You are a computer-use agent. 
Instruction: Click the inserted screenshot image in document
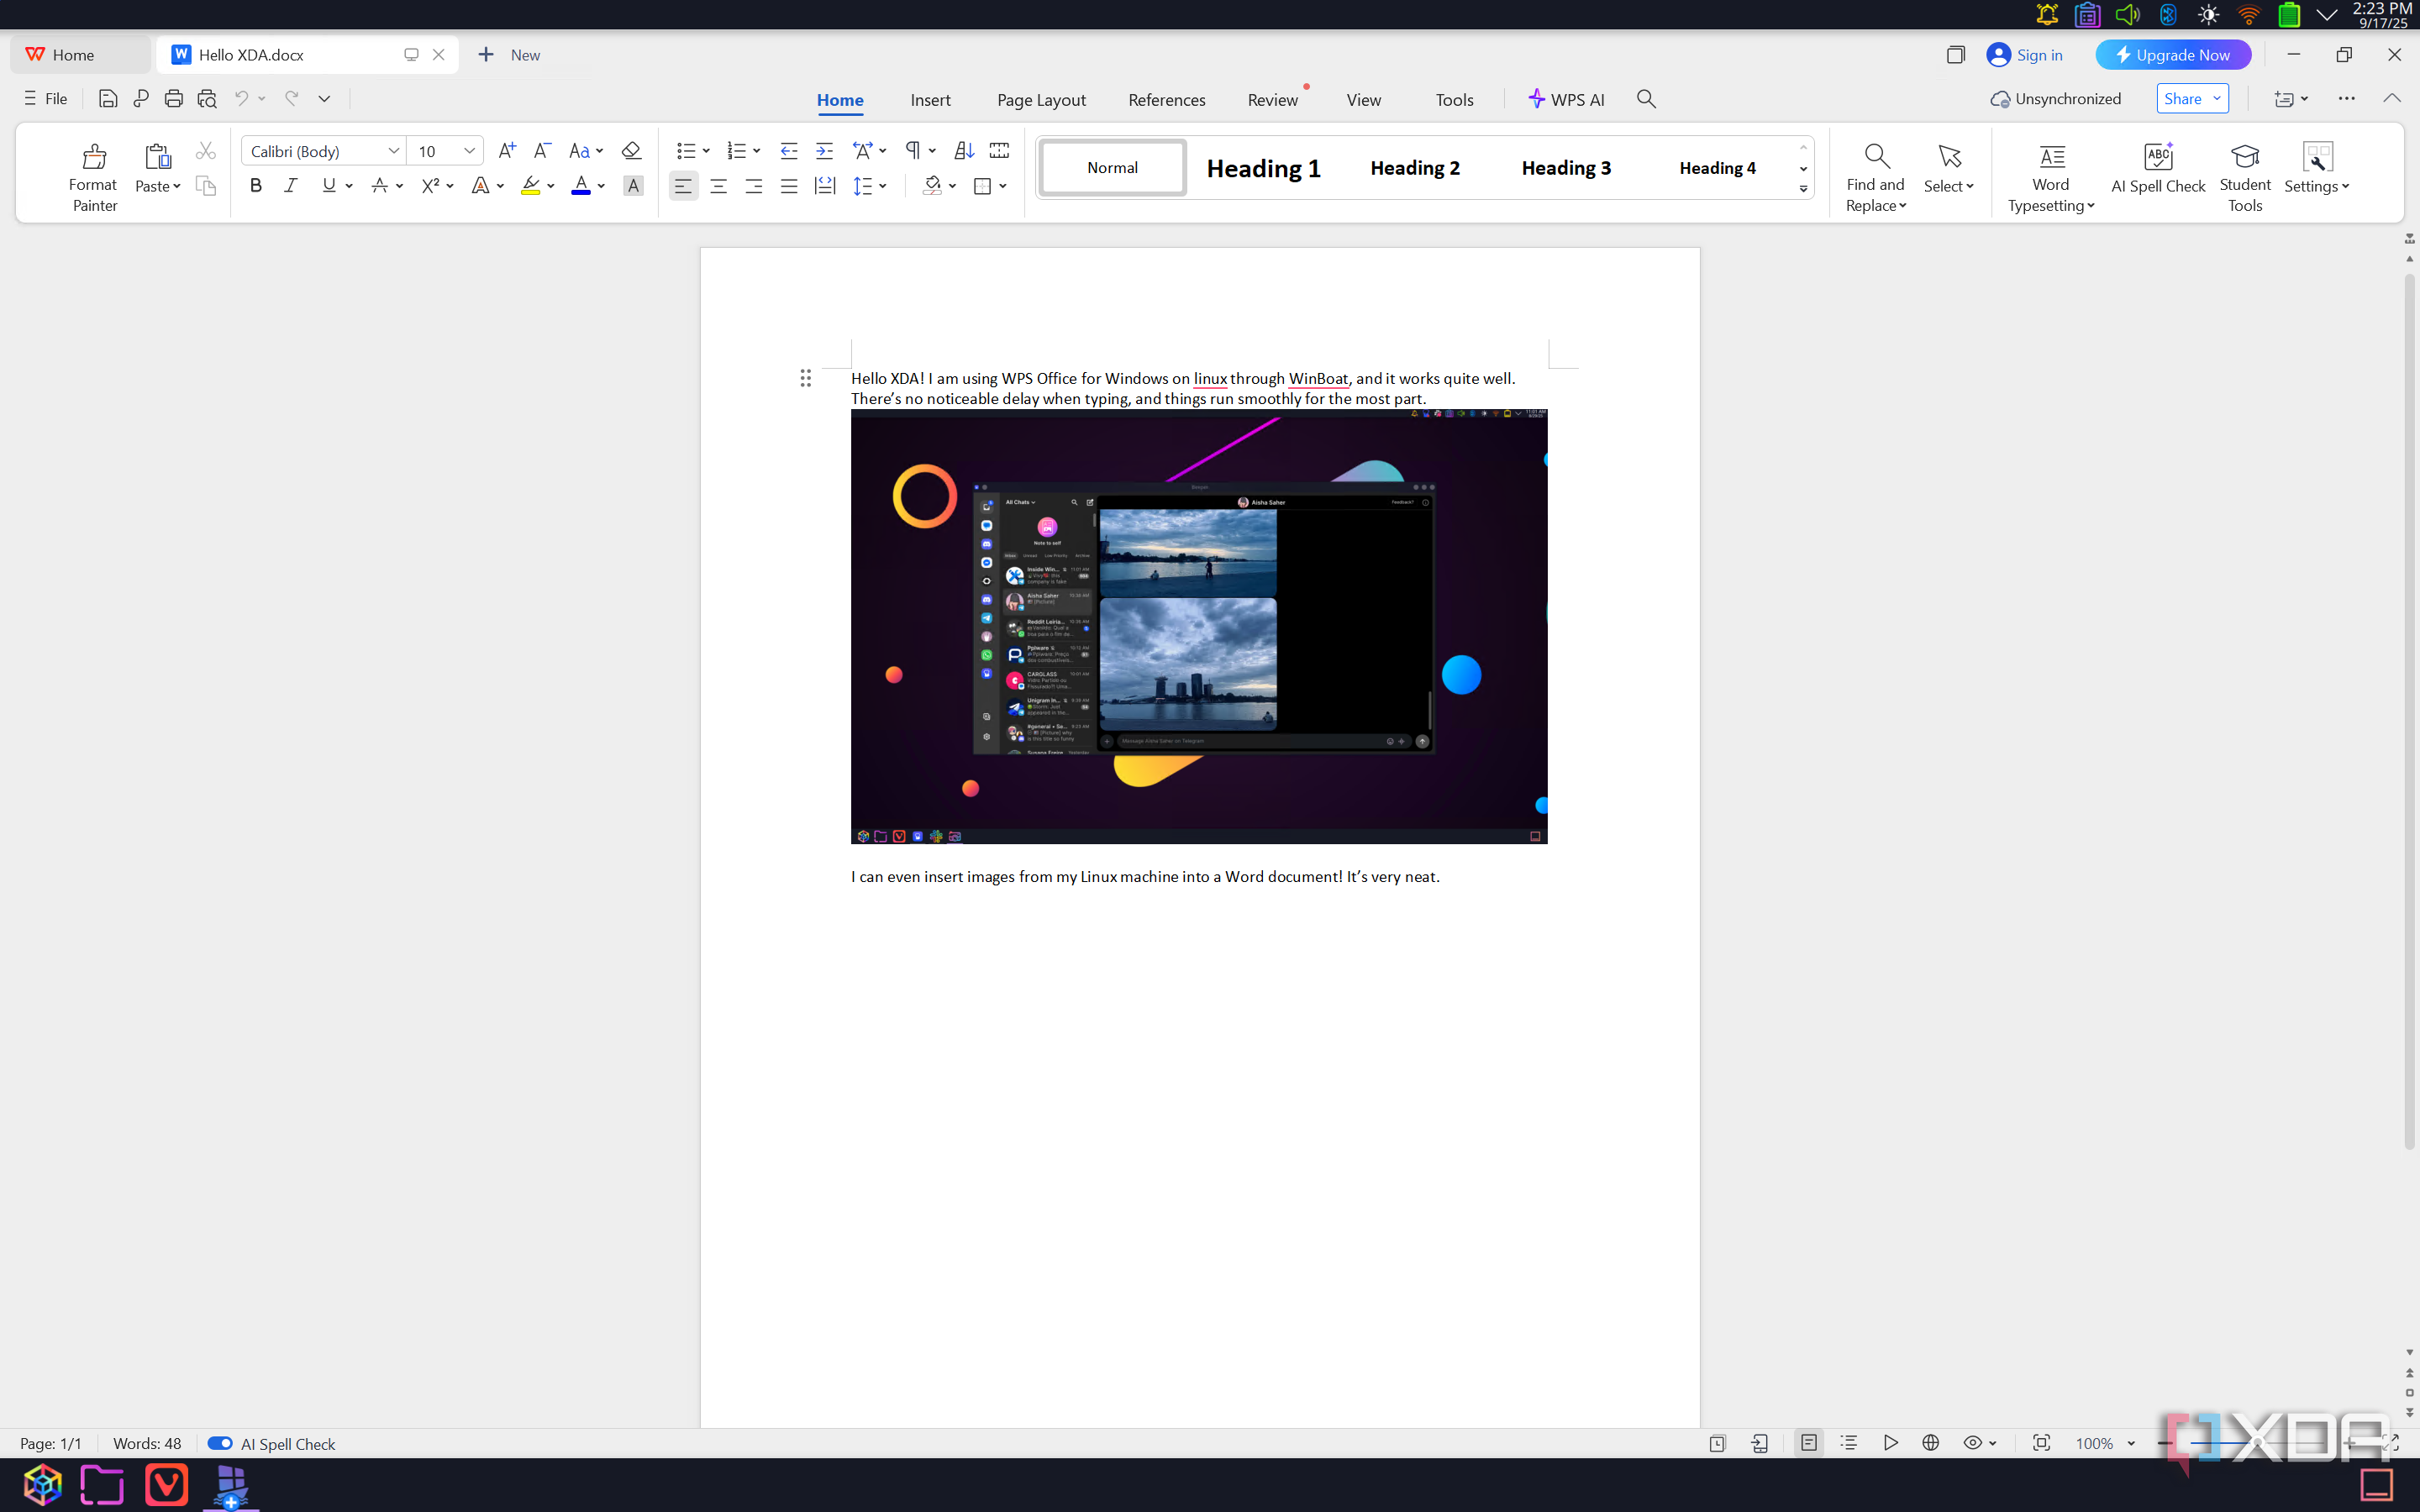pyautogui.click(x=1199, y=626)
